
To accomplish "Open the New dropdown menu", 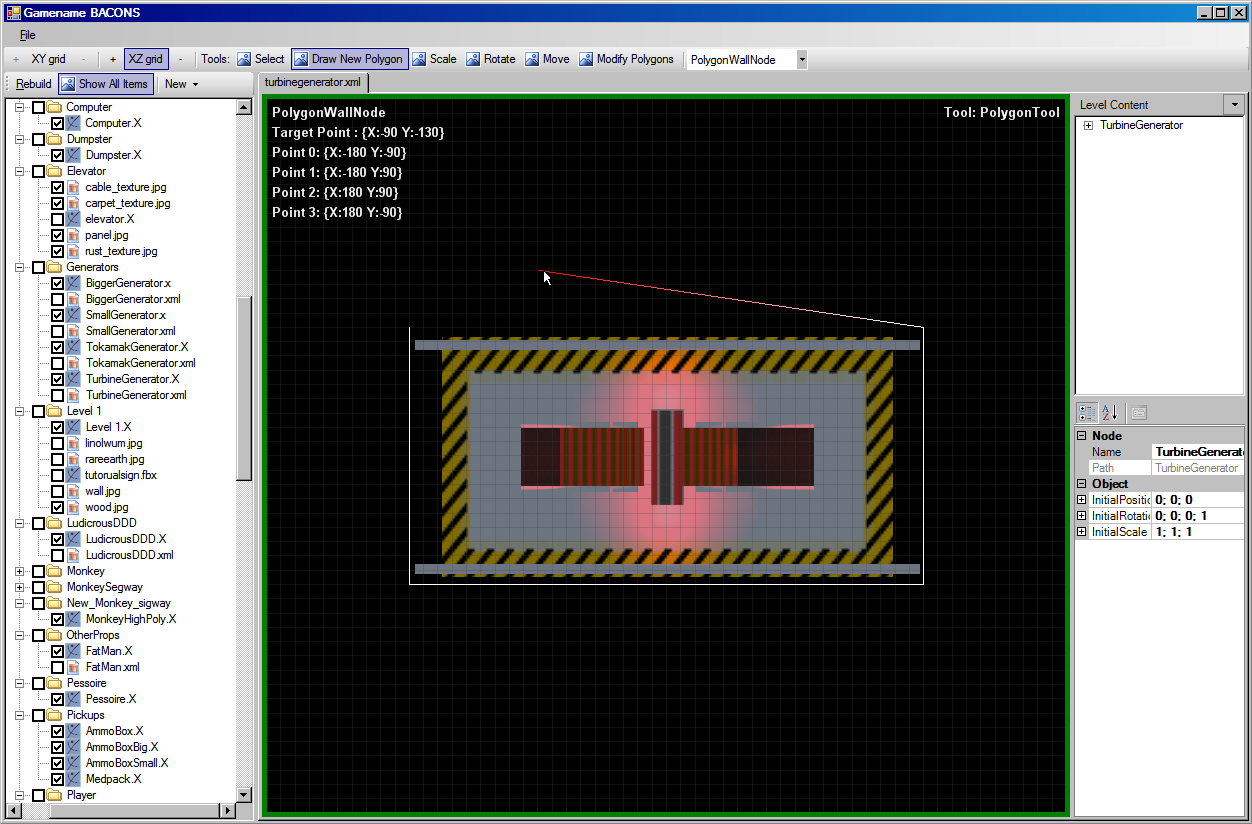I will point(182,84).
